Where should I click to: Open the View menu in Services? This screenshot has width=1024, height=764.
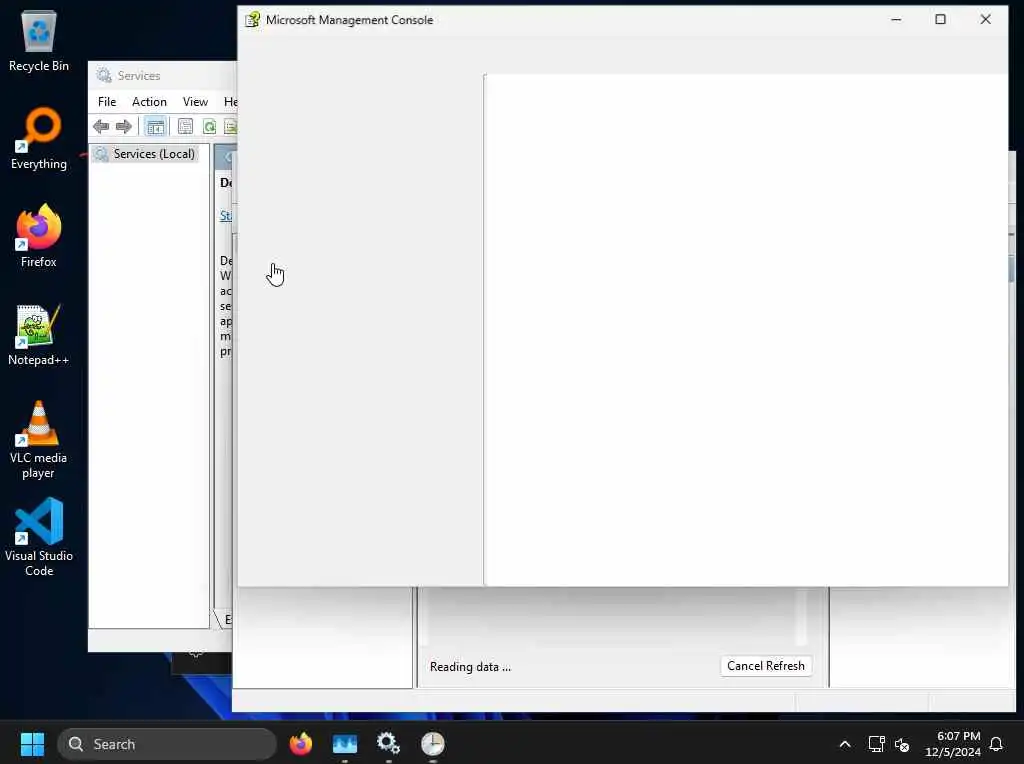click(195, 102)
